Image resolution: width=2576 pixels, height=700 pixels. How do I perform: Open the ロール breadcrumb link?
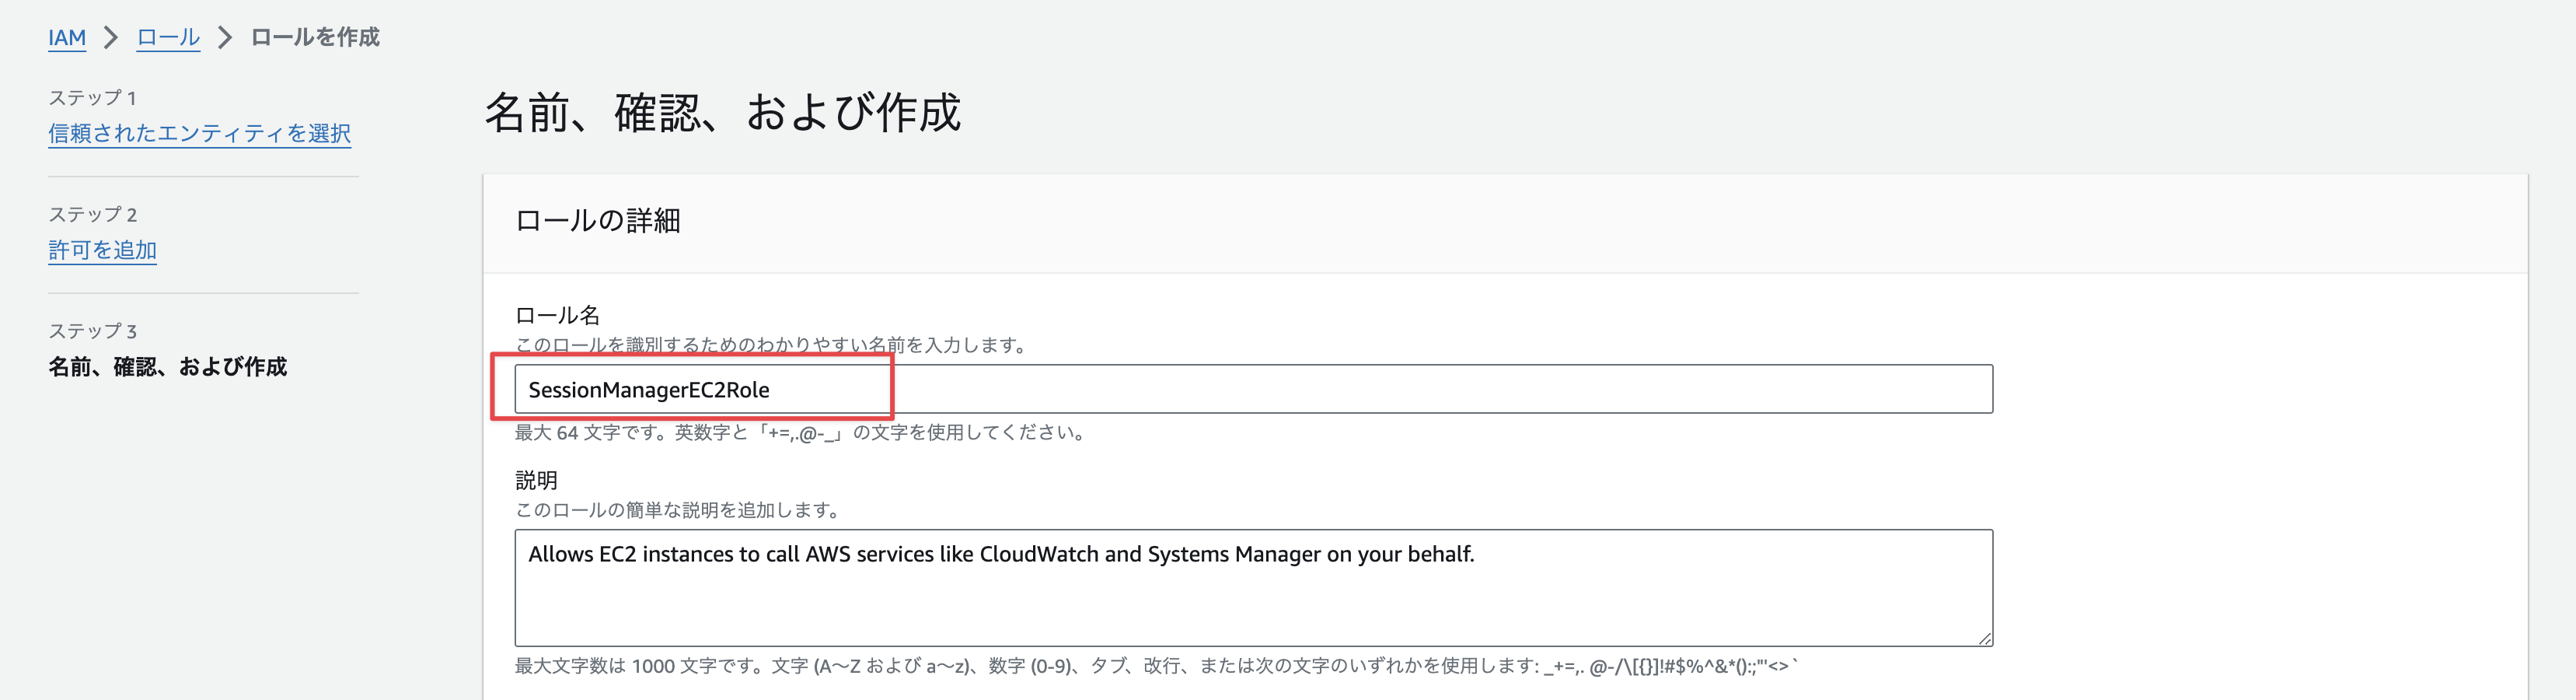pos(166,37)
